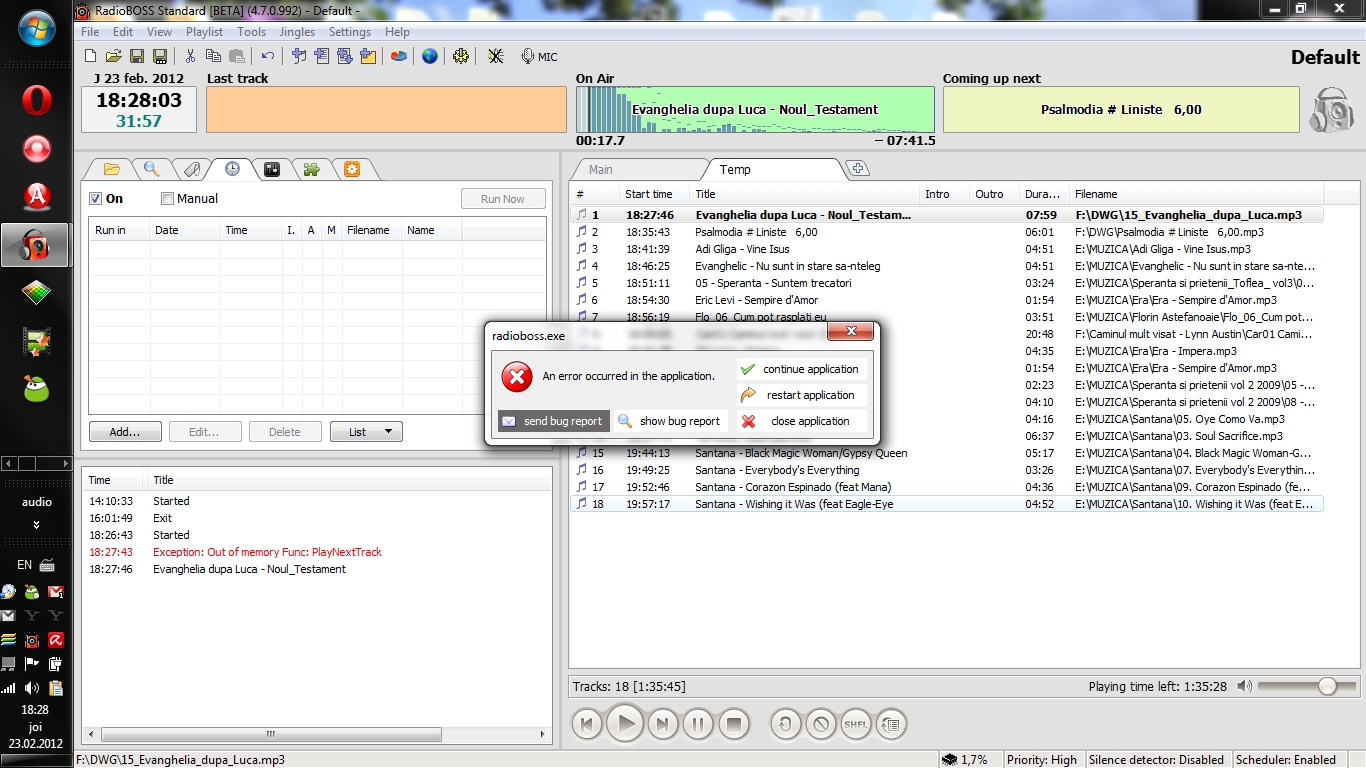Start playback with the Play button
The width and height of the screenshot is (1366, 768).
pos(625,723)
